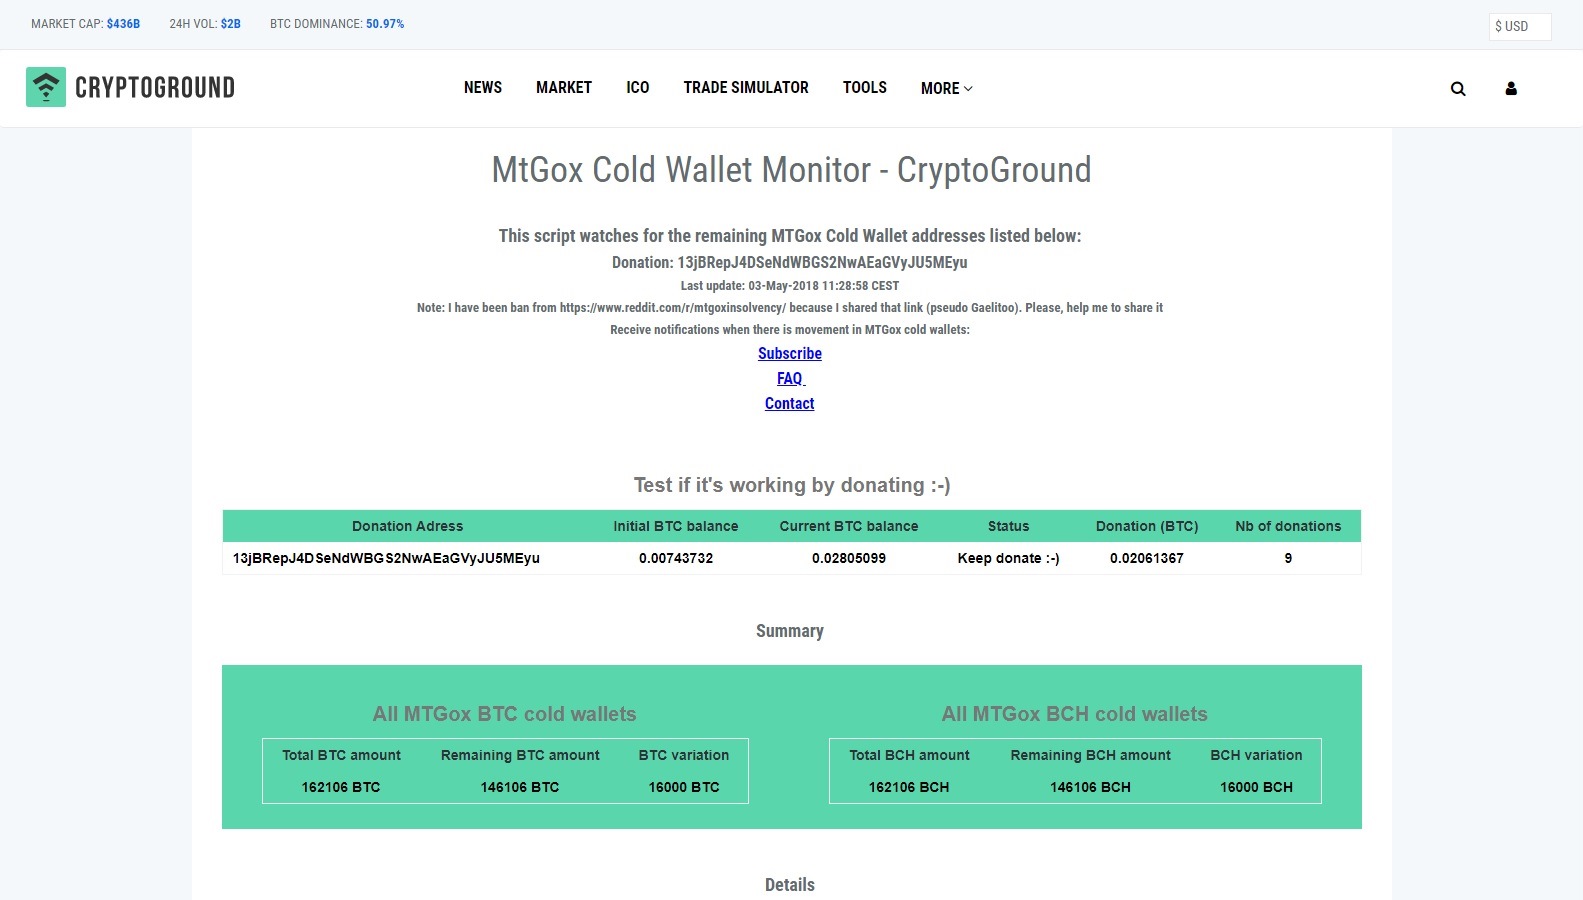Select the donation address cell in the table
Image resolution: width=1583 pixels, height=900 pixels.
[x=386, y=558]
